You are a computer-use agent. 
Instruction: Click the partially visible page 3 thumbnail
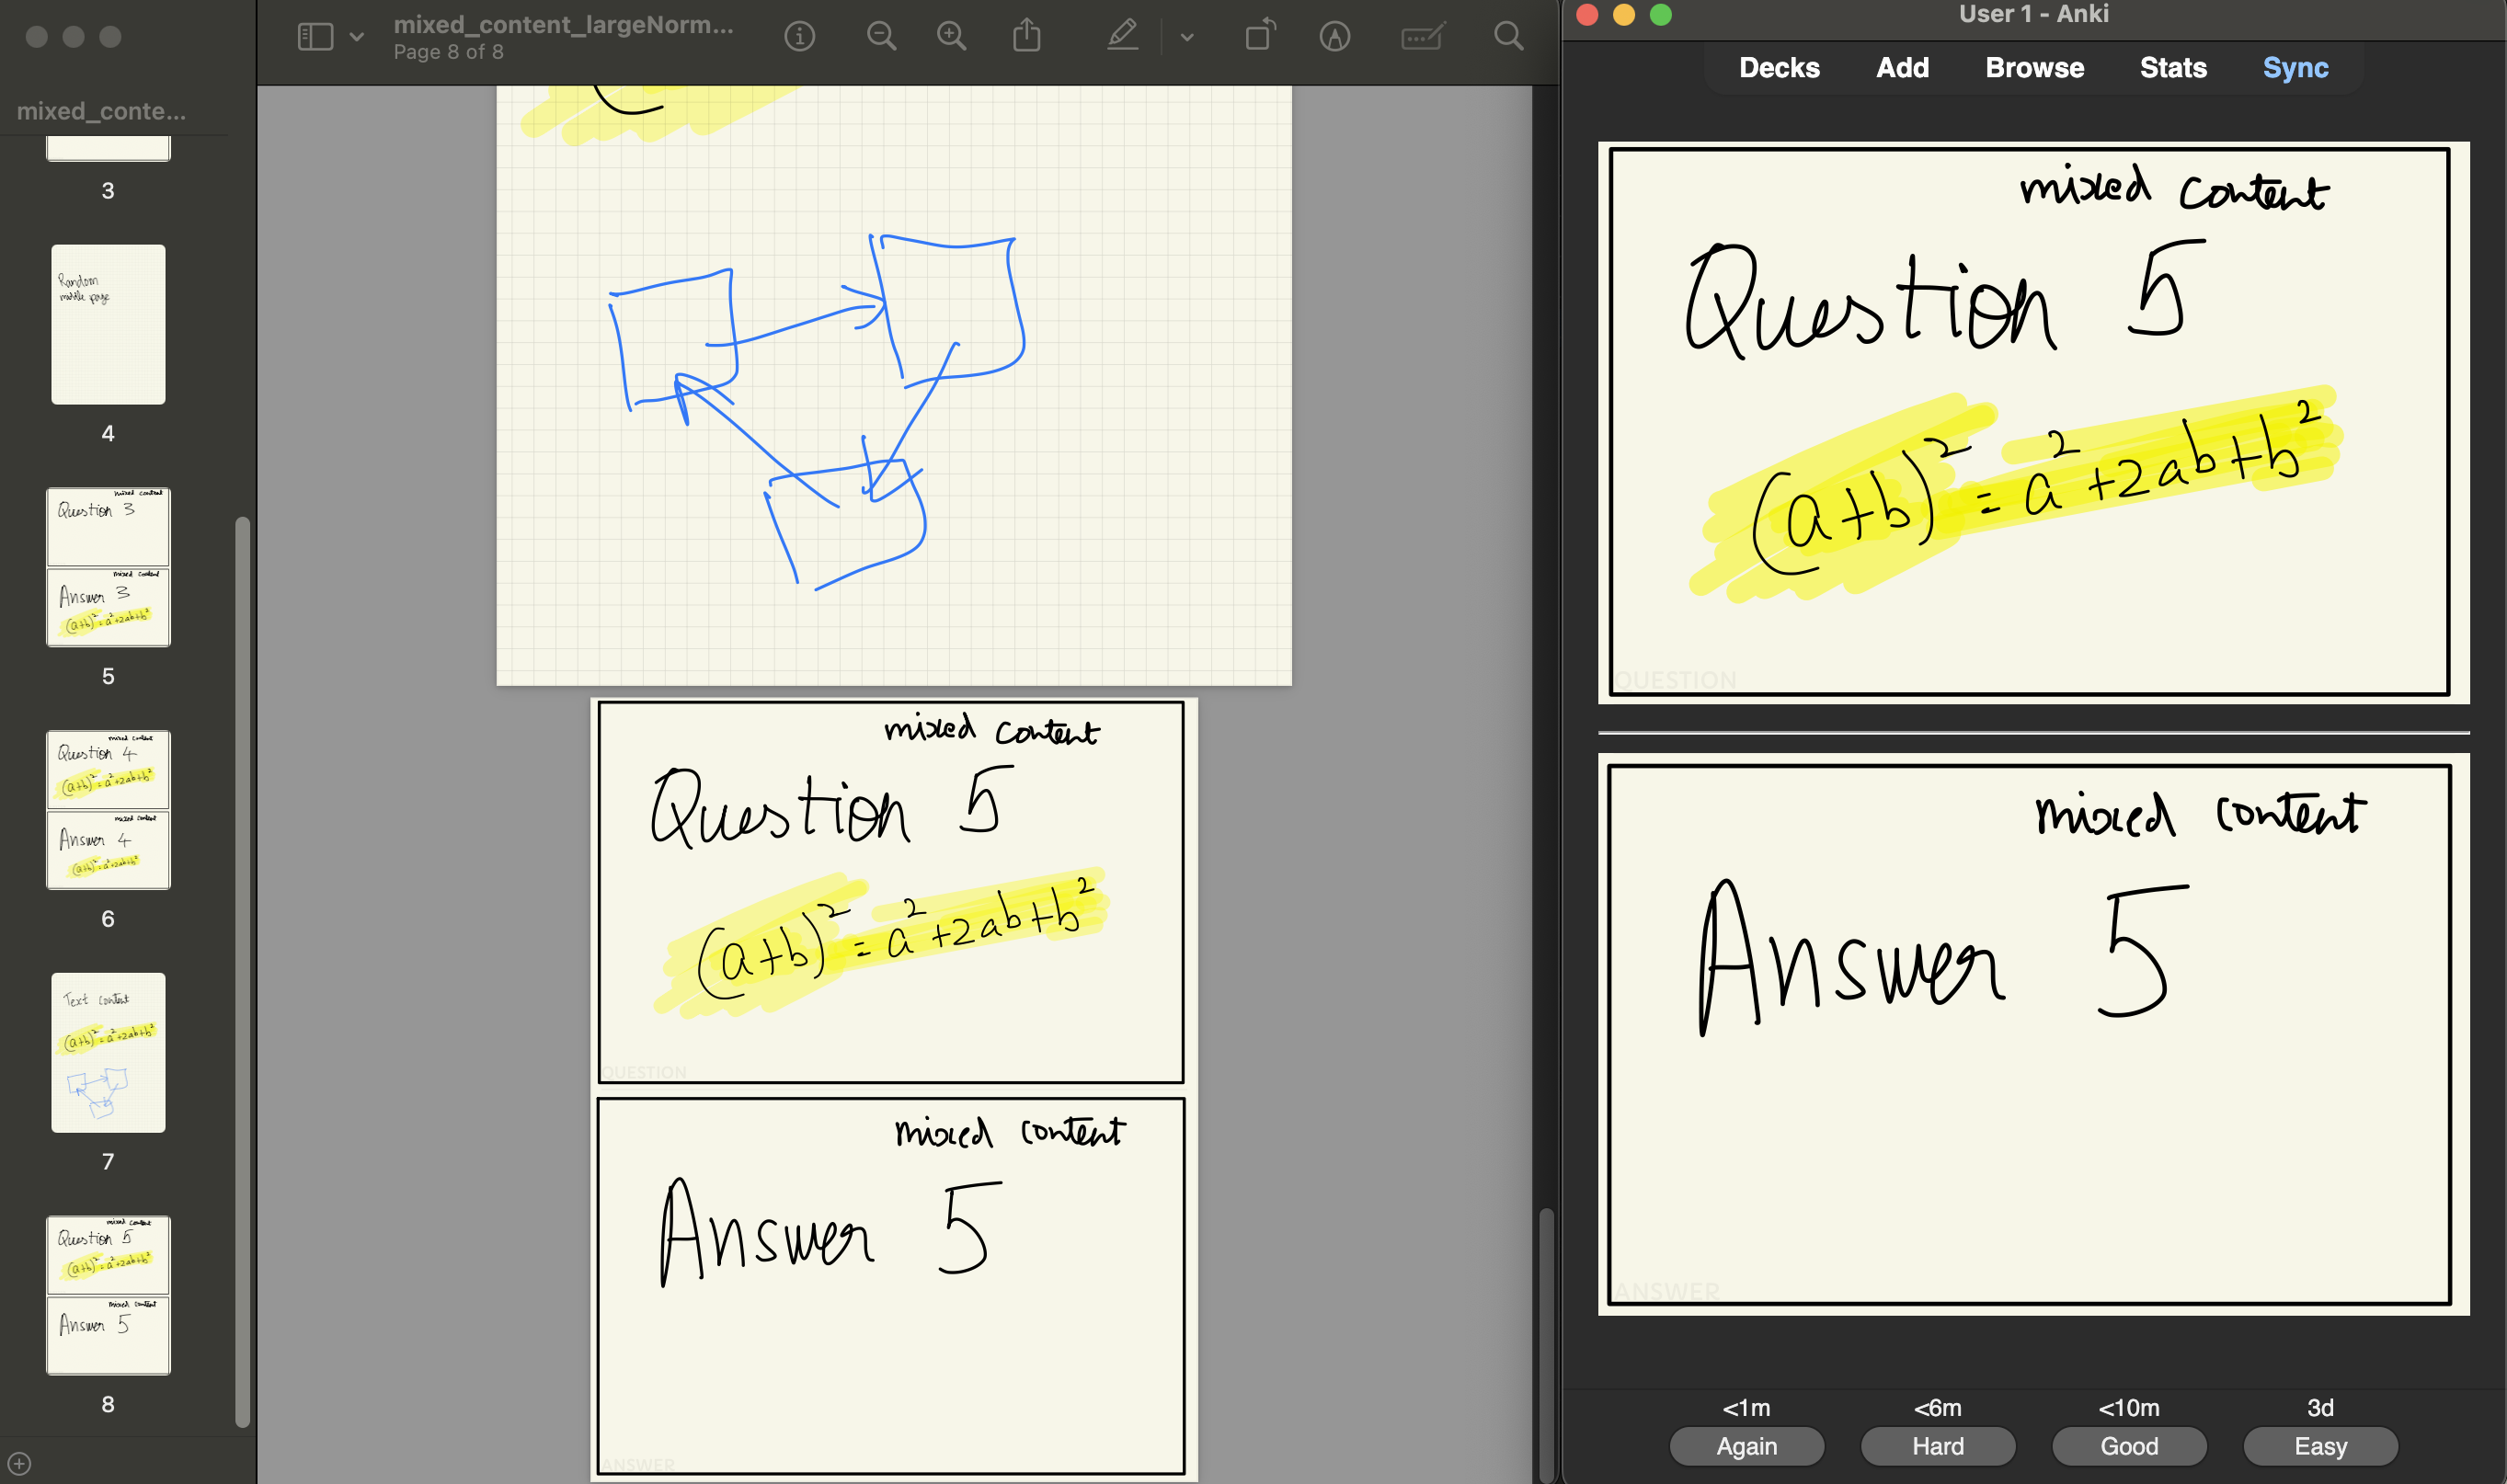tap(108, 149)
